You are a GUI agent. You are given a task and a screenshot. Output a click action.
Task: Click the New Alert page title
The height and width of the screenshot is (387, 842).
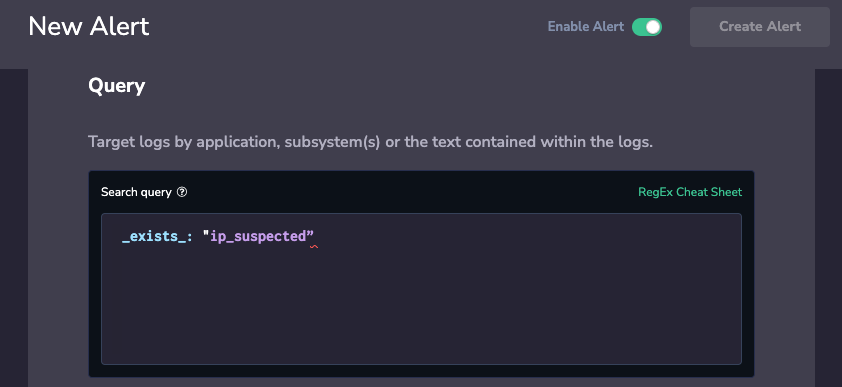click(x=89, y=26)
